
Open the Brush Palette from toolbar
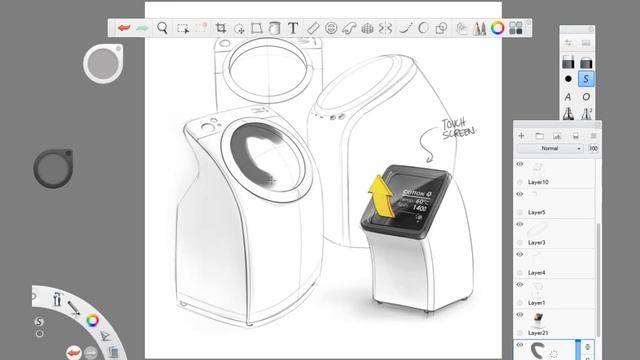[480, 28]
